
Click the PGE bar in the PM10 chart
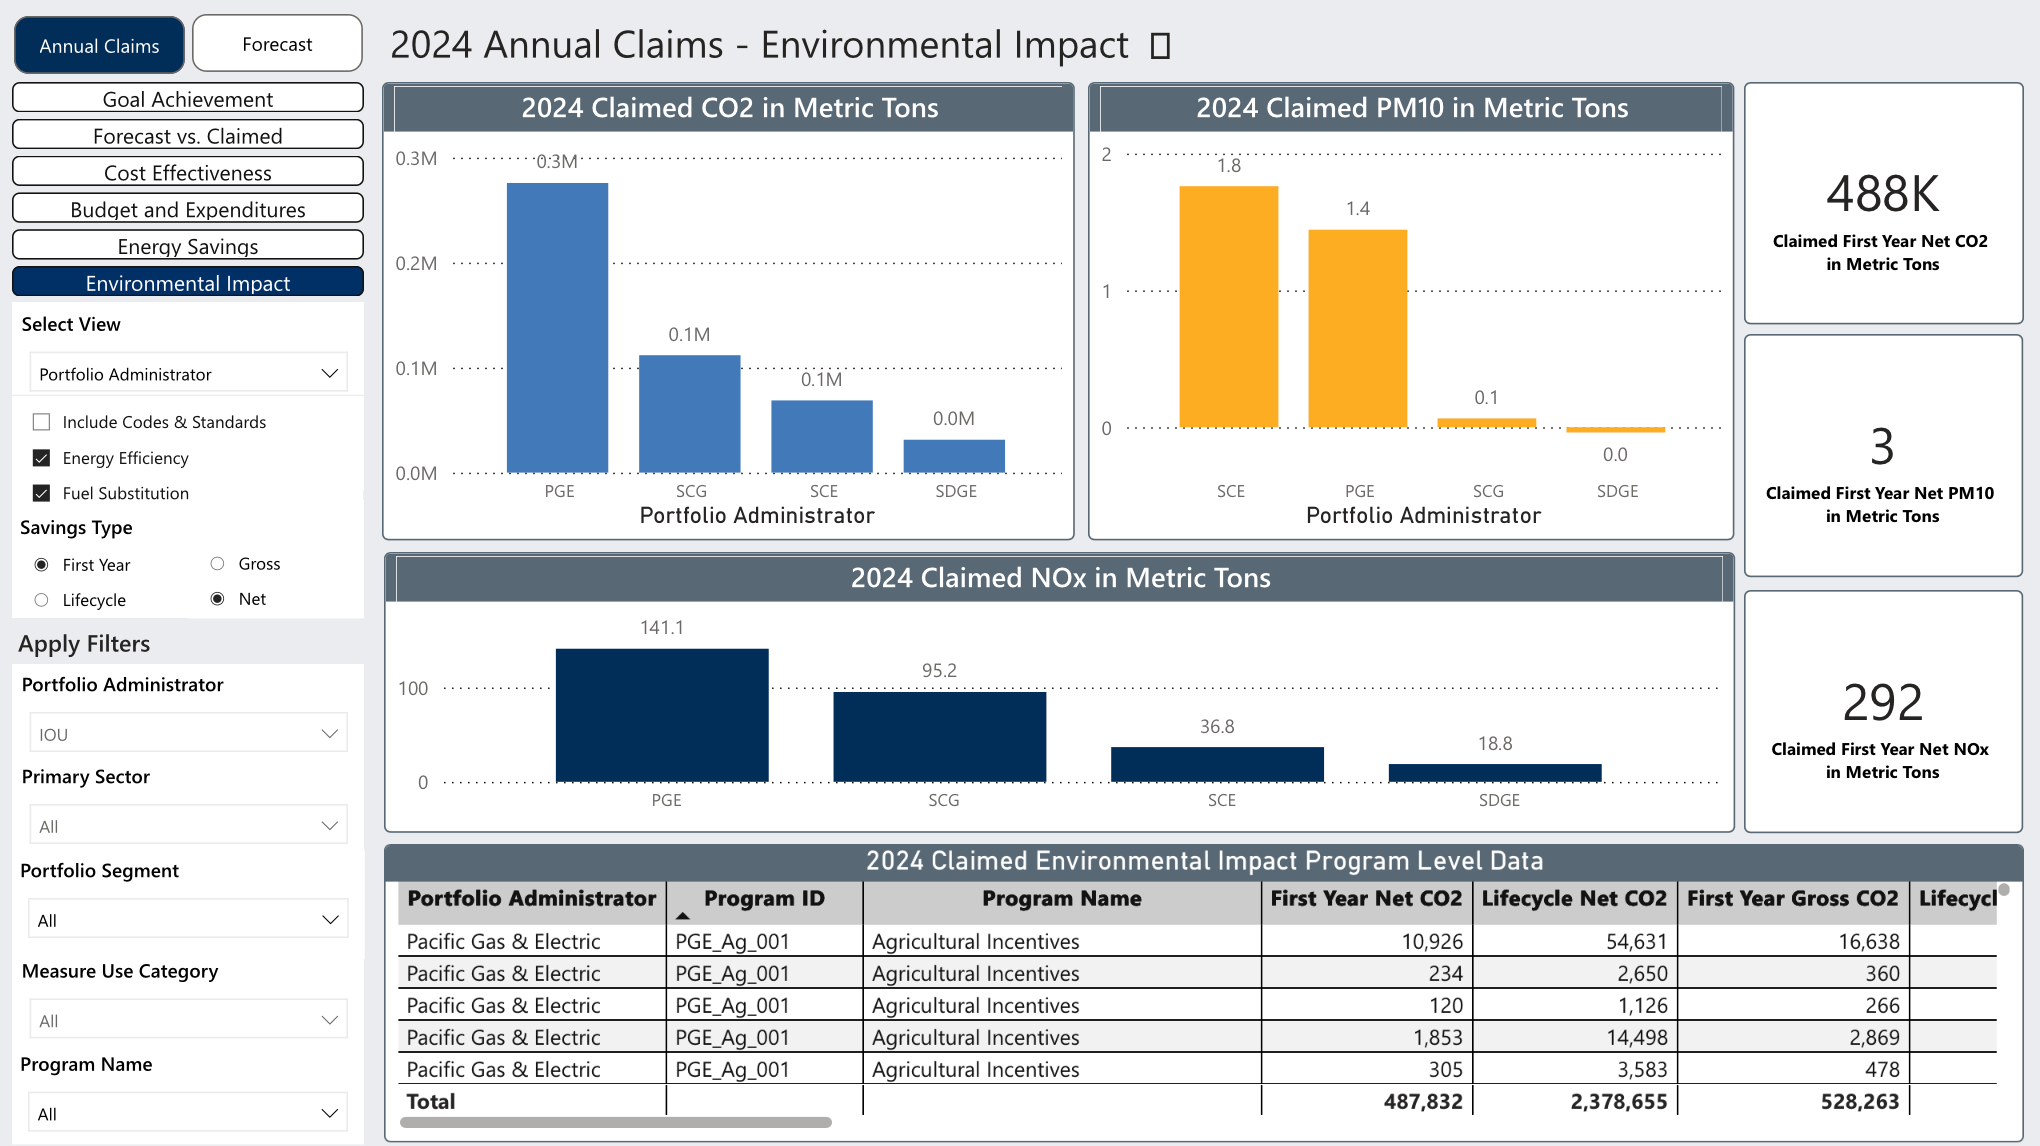pos(1358,329)
